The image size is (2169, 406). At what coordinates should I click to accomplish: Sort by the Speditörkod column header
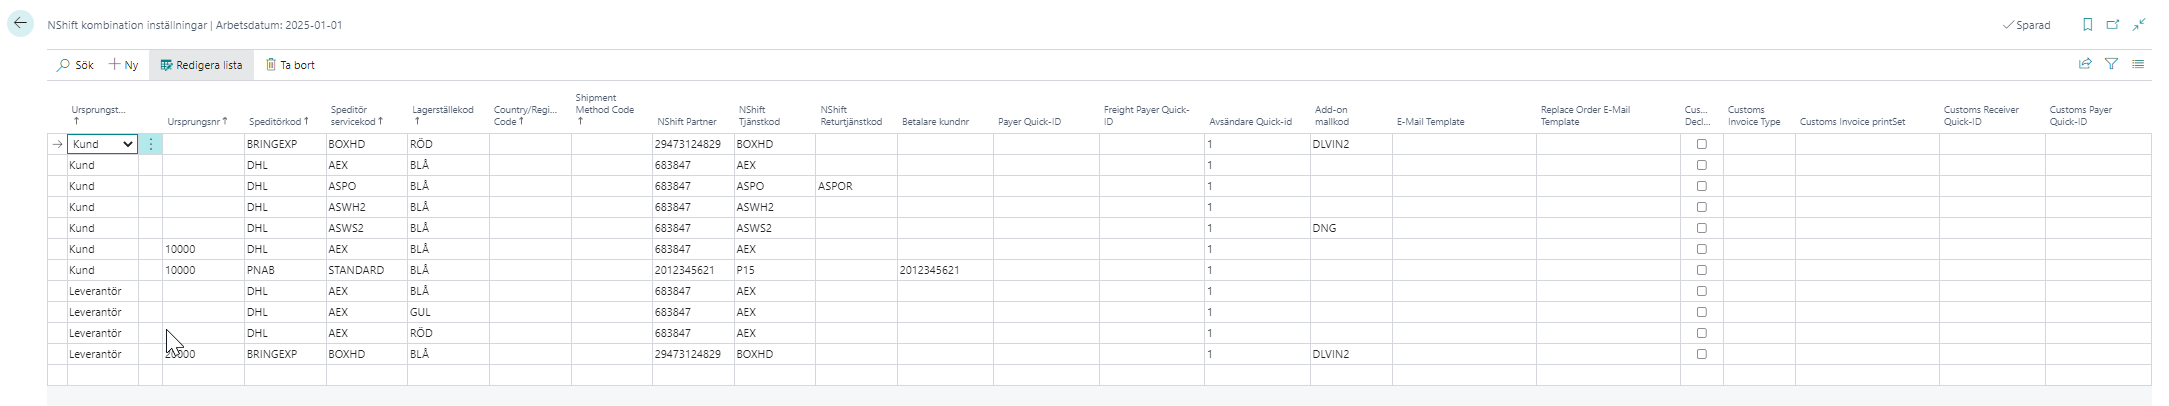click(277, 122)
